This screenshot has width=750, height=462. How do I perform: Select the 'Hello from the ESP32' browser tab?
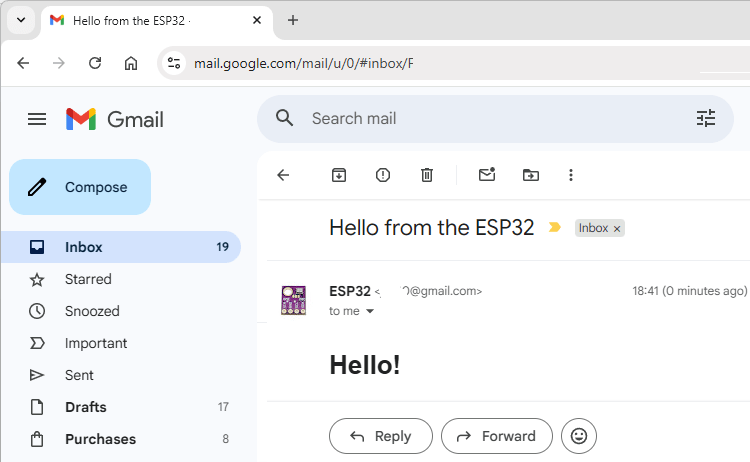pos(157,21)
